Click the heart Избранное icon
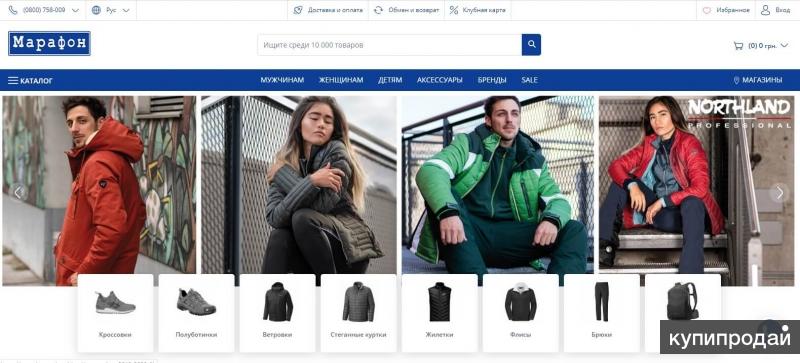The image size is (800, 363). 707,10
